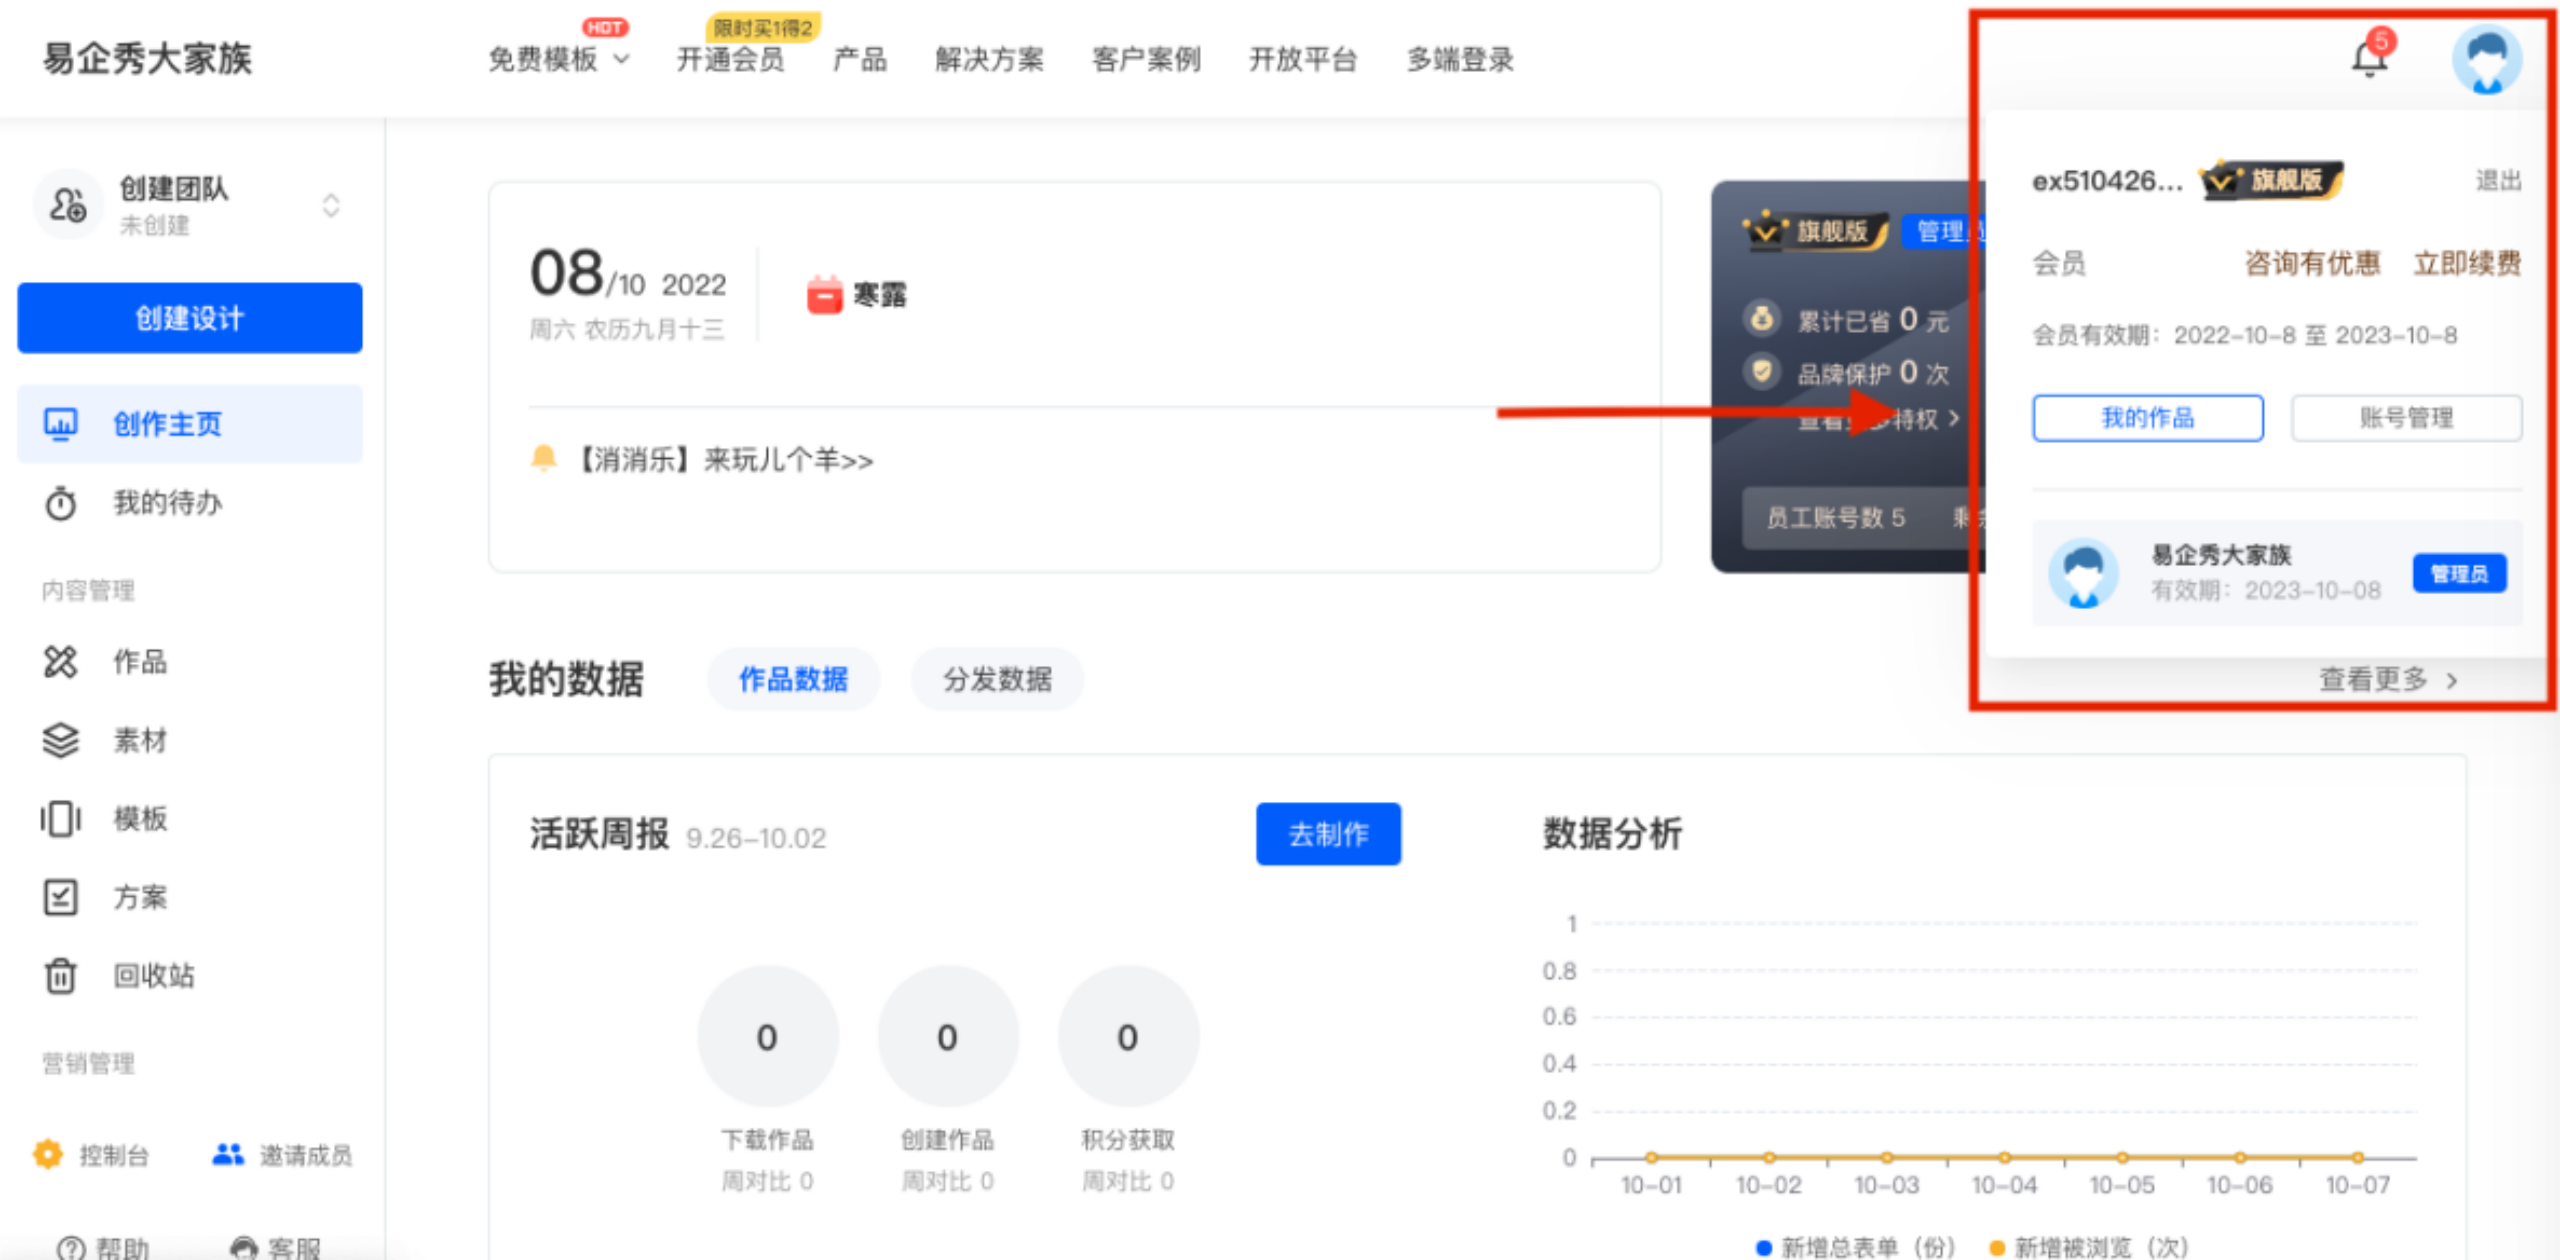Open the 解决方案 menu item
The height and width of the screenshot is (1260, 2560).
coord(989,59)
